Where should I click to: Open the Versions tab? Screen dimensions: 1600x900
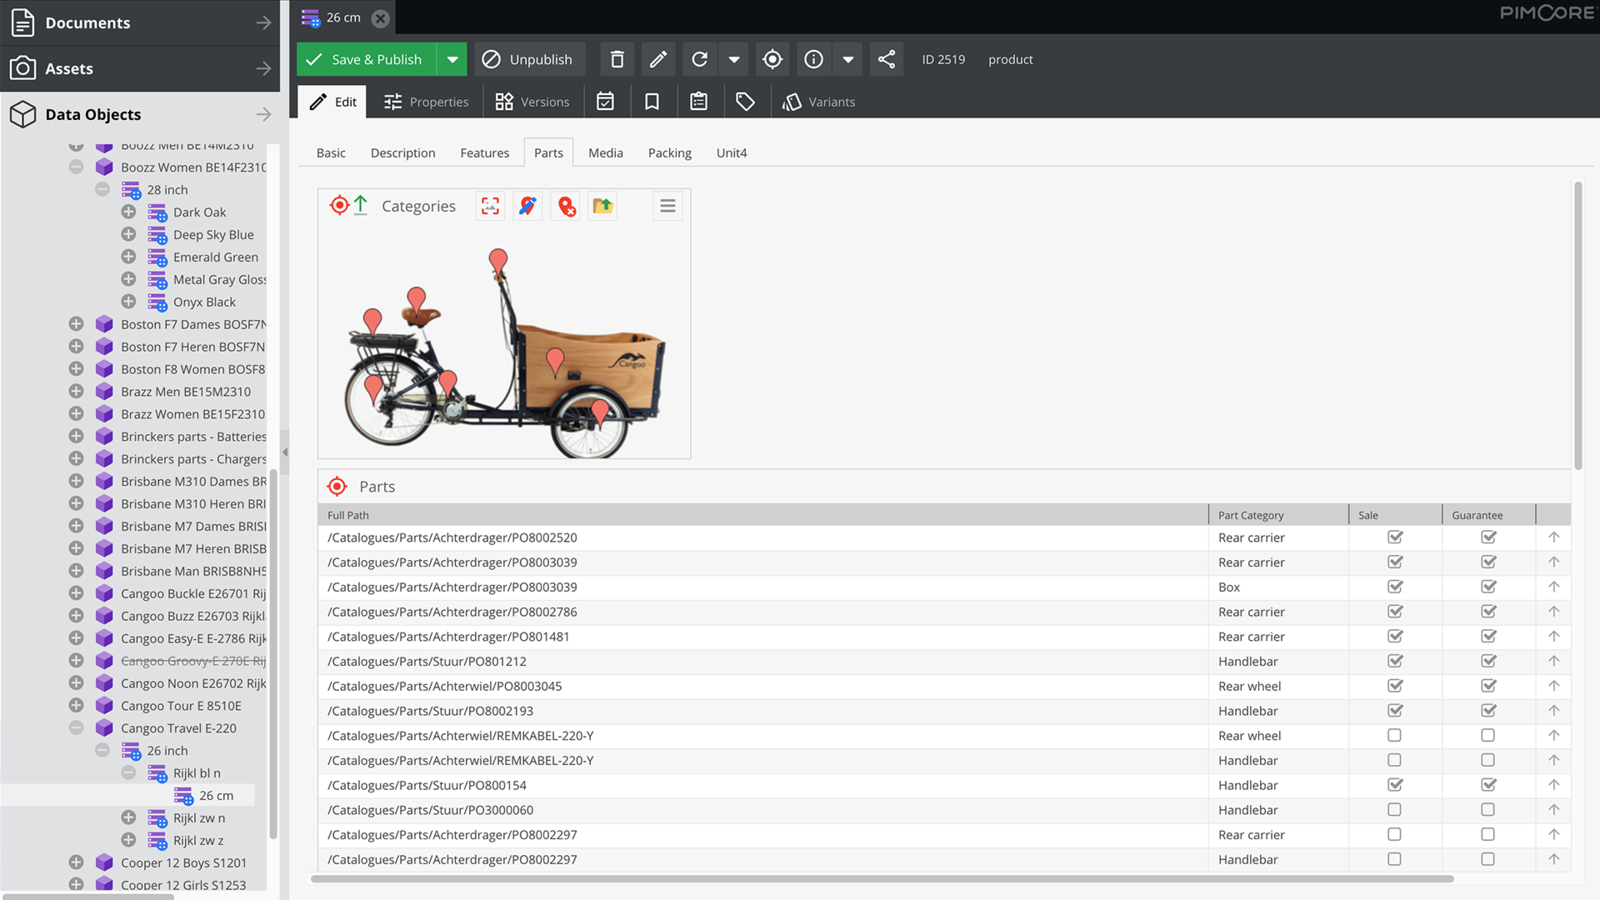point(532,101)
